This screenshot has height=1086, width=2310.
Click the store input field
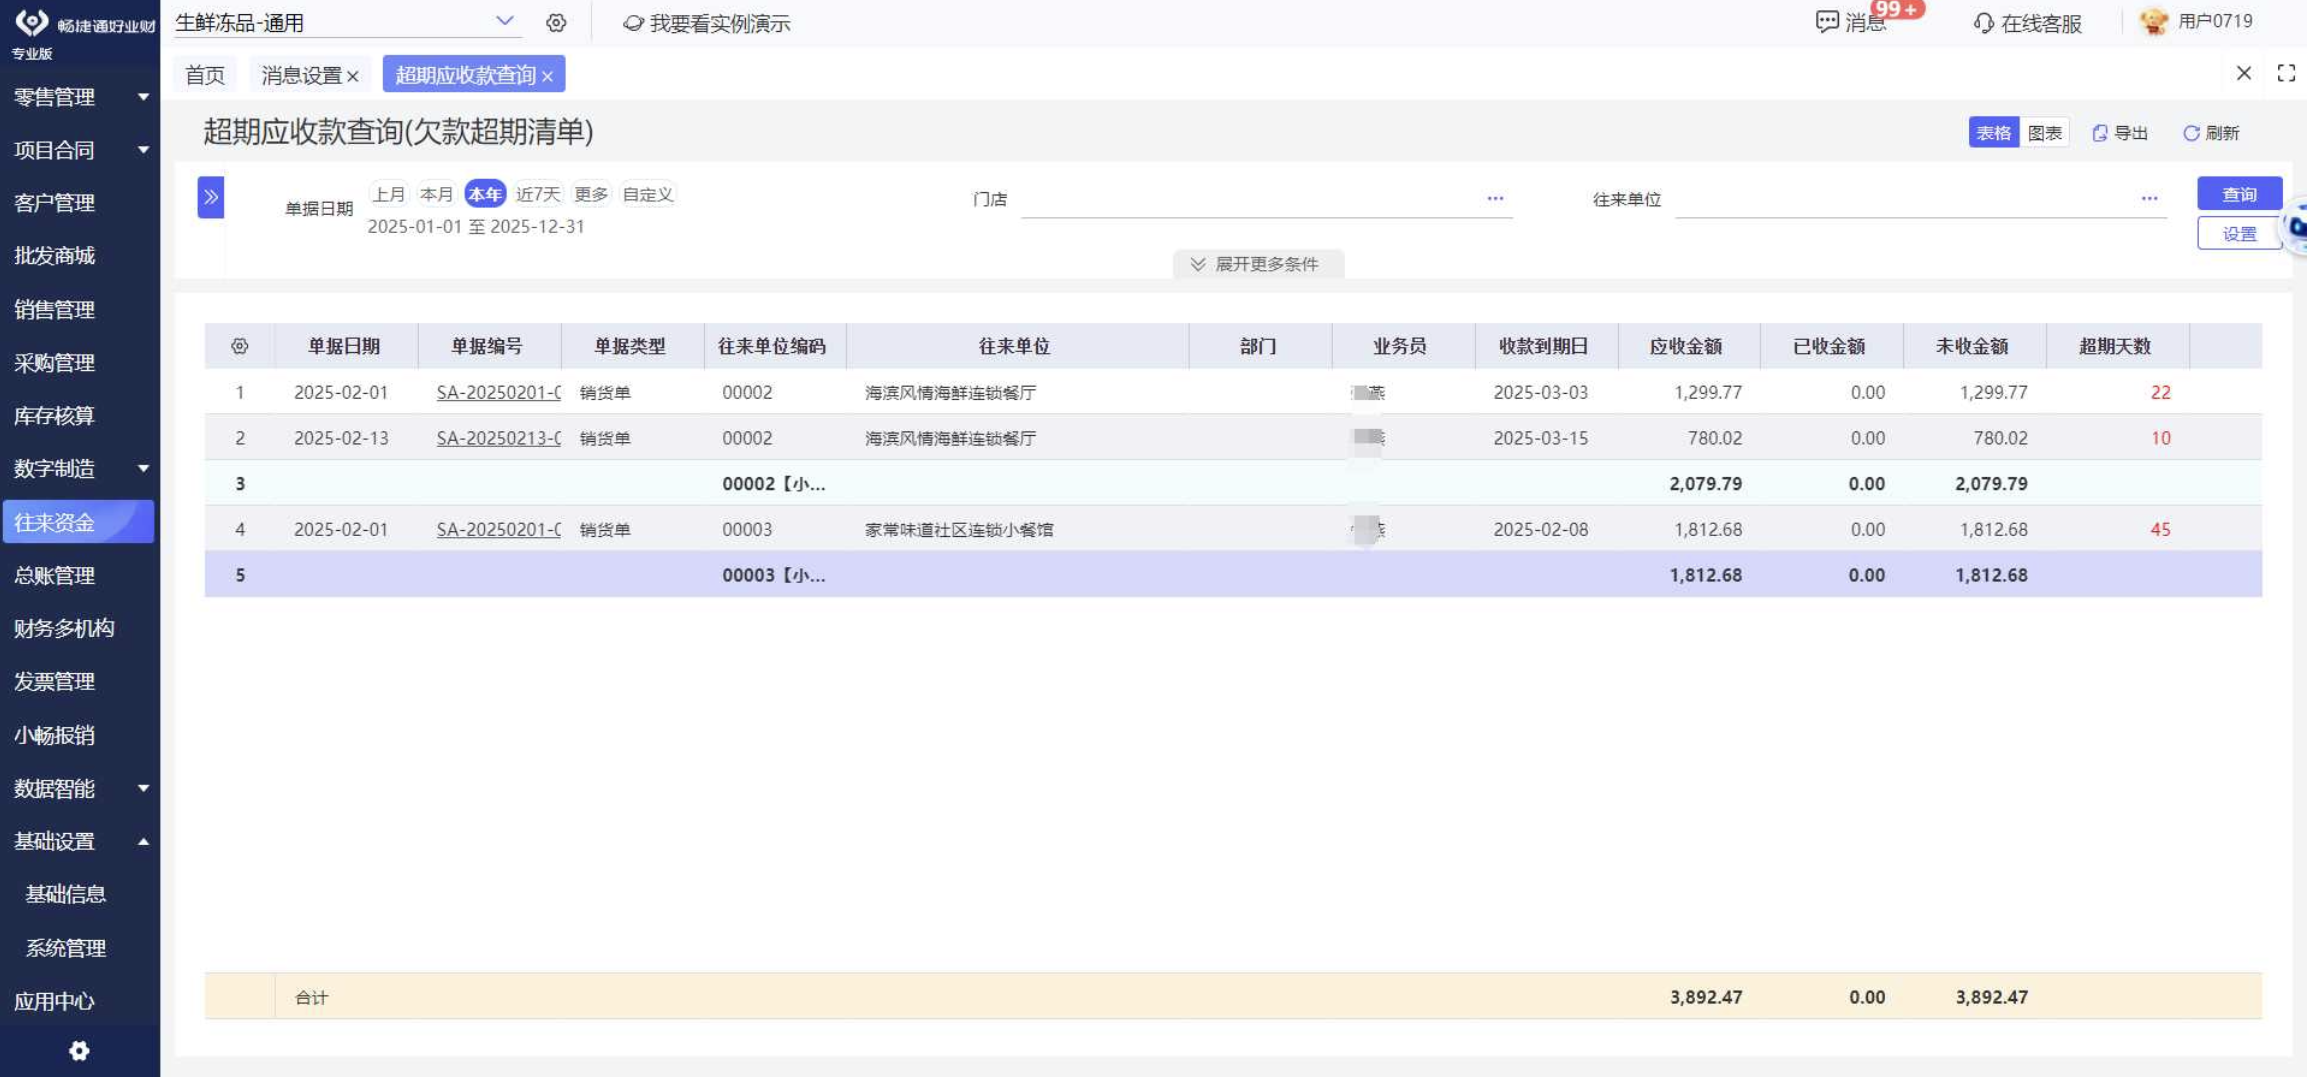1250,199
